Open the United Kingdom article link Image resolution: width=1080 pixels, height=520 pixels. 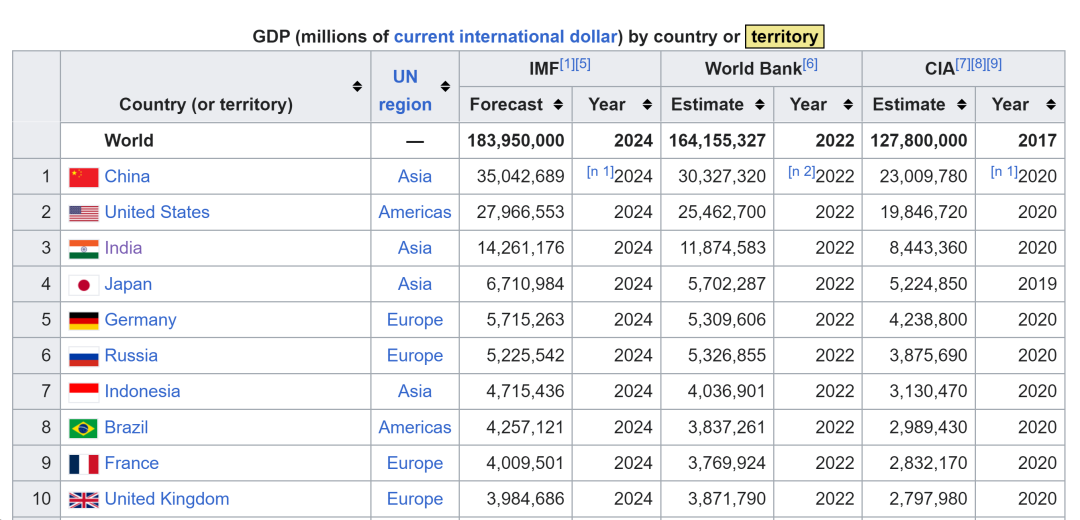pos(167,499)
